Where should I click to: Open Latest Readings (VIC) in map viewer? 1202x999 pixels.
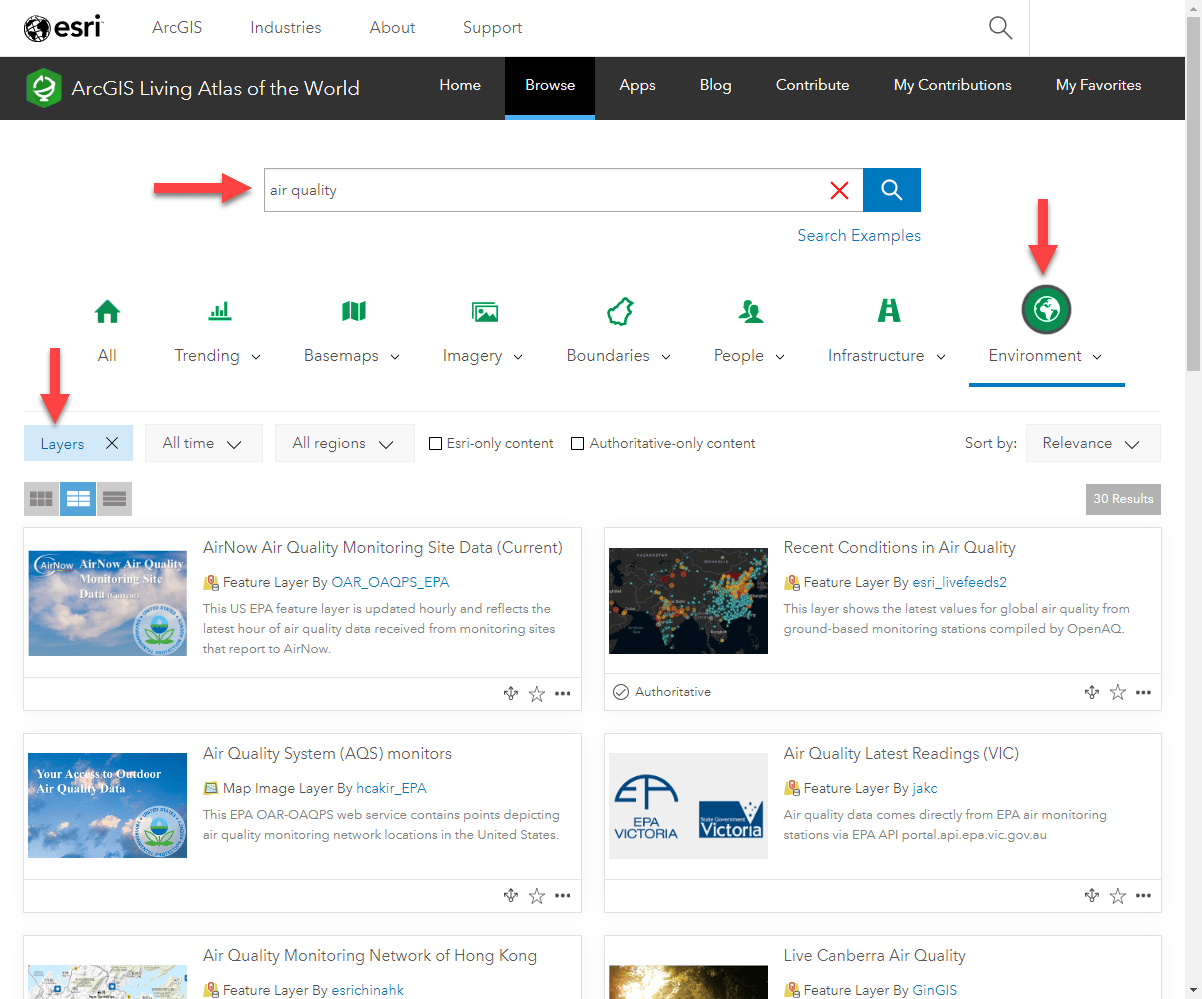click(x=1092, y=896)
